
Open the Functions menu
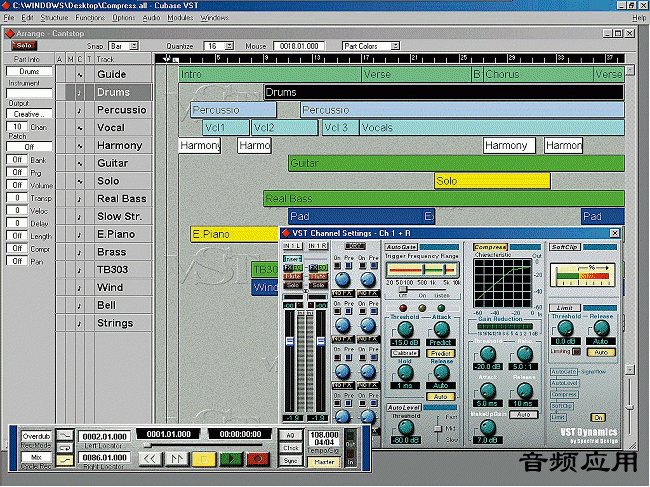tap(90, 18)
